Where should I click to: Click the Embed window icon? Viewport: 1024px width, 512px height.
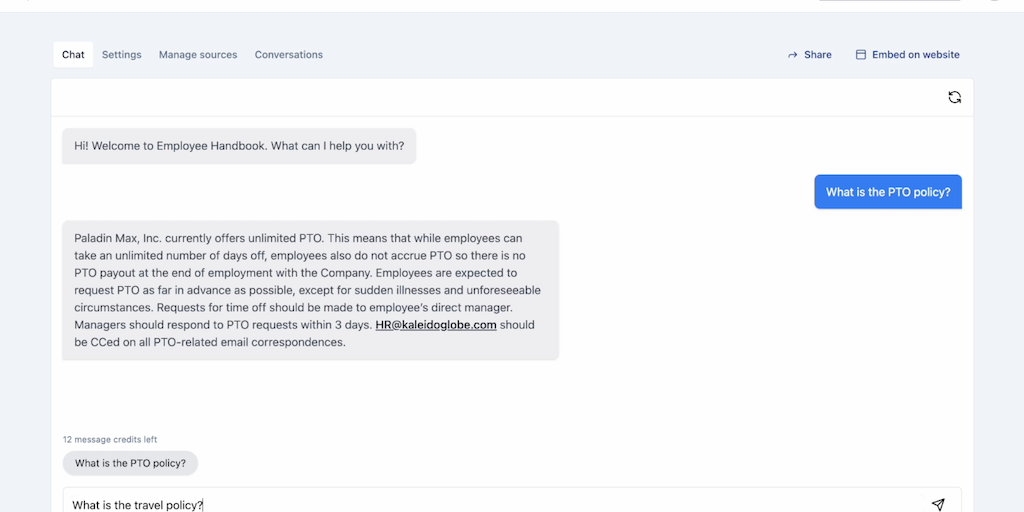coord(860,55)
